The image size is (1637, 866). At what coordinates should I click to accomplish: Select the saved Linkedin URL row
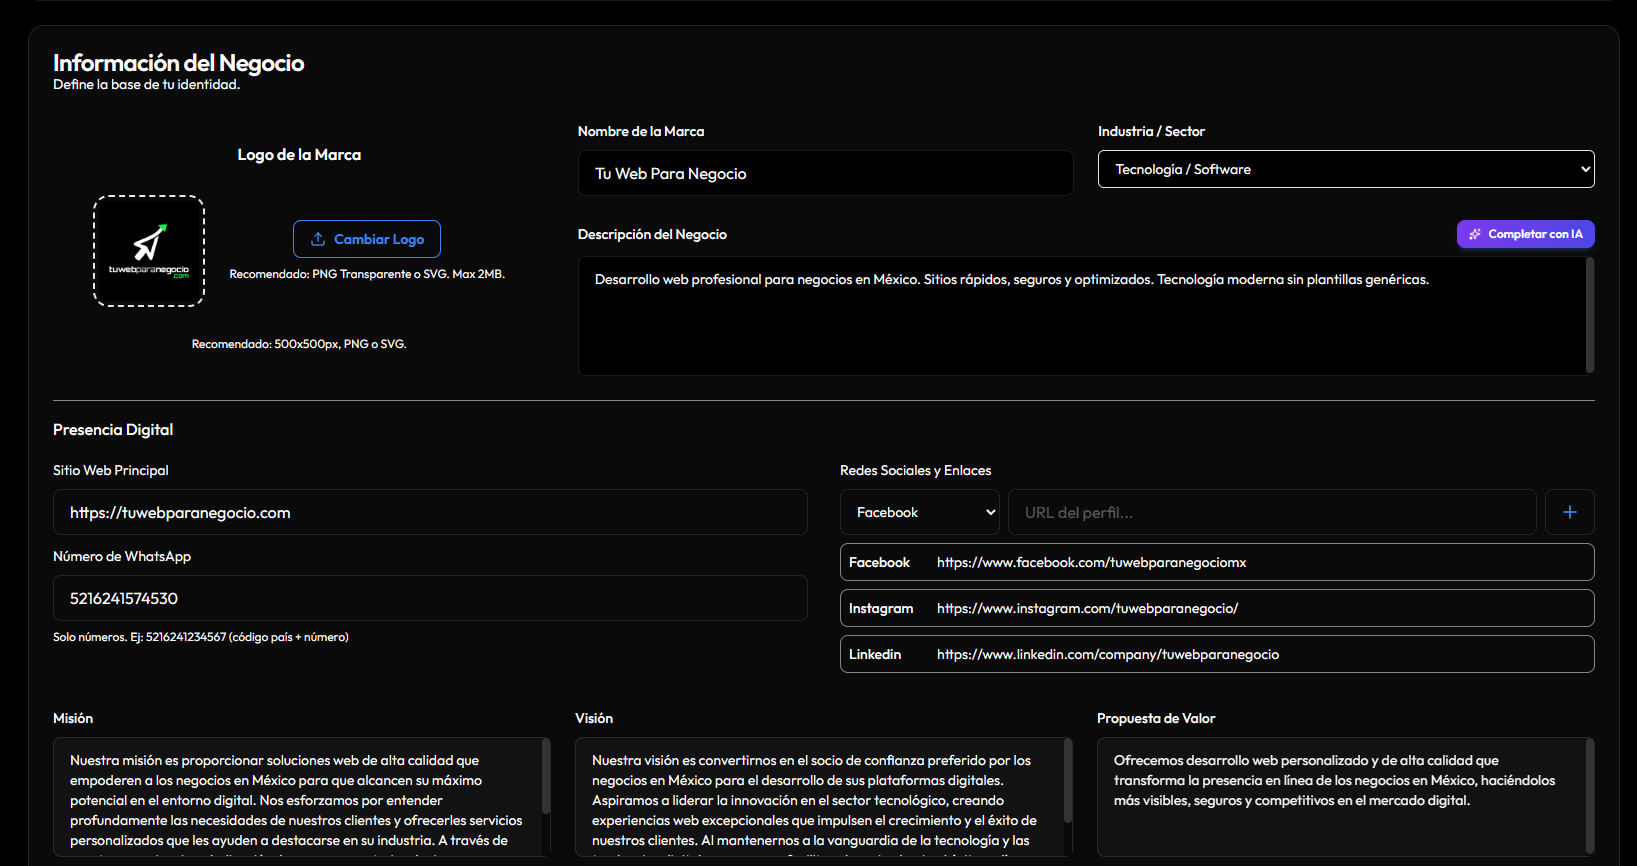tap(1216, 654)
